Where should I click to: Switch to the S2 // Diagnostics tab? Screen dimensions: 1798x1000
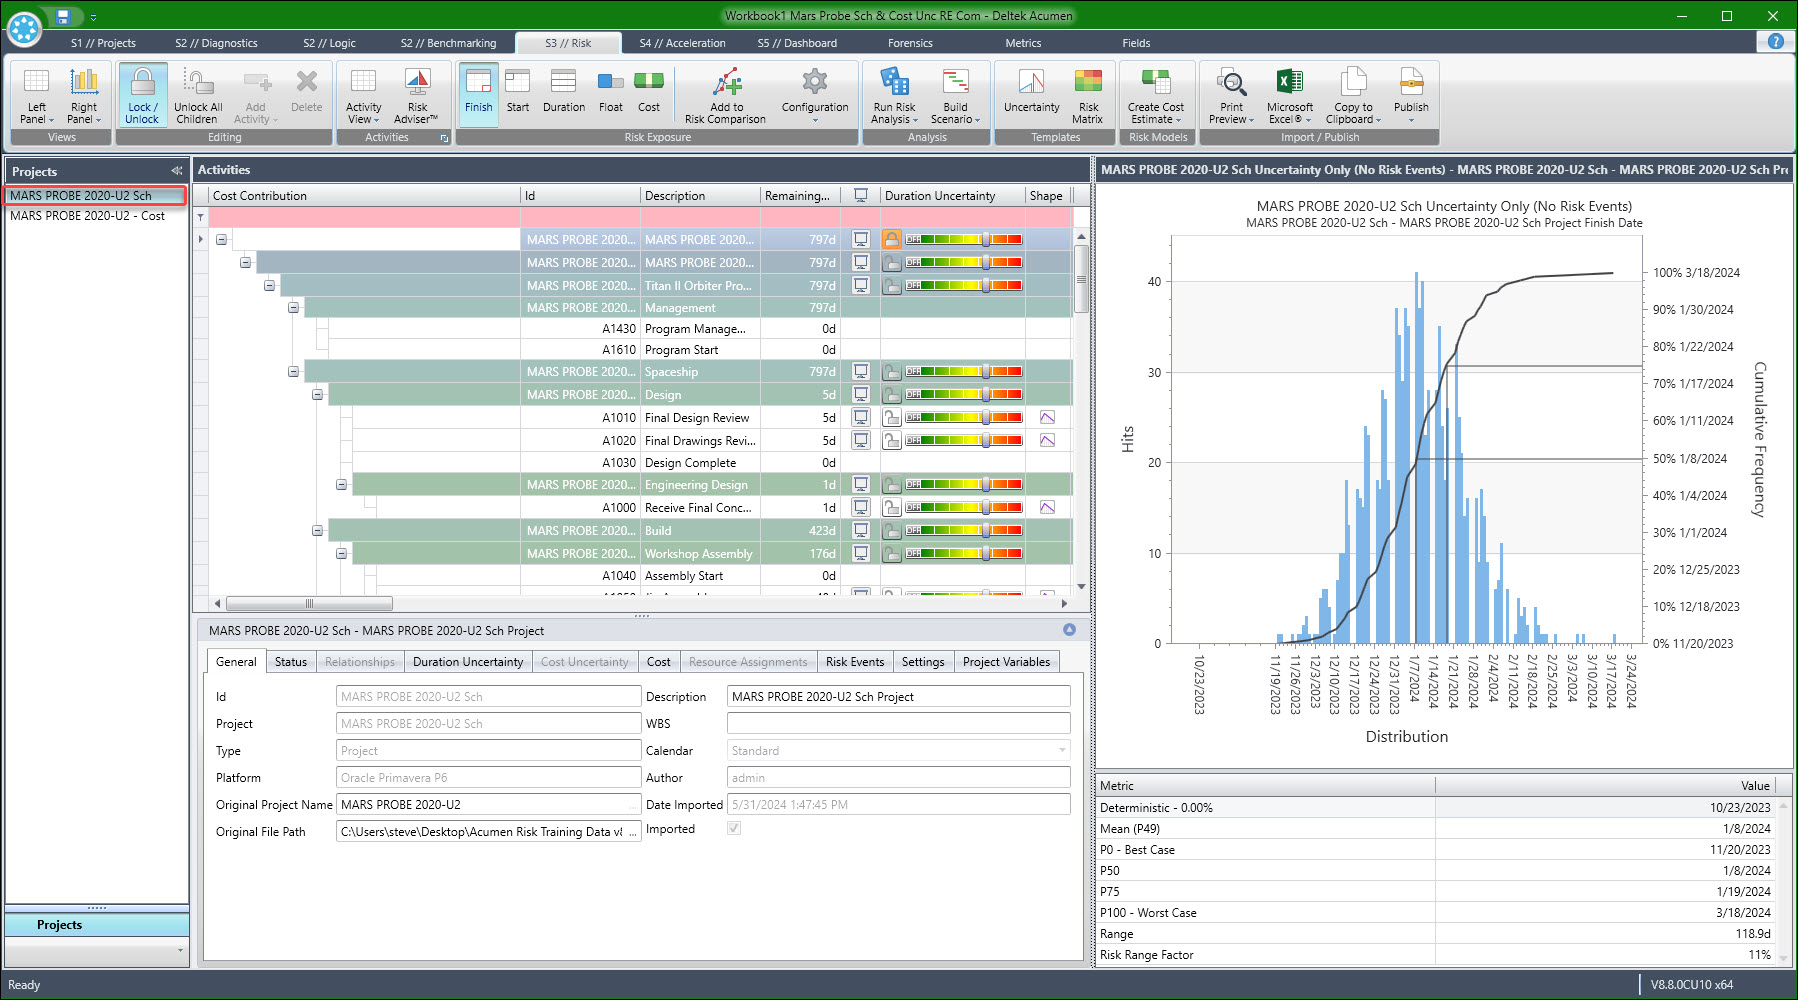(x=215, y=43)
